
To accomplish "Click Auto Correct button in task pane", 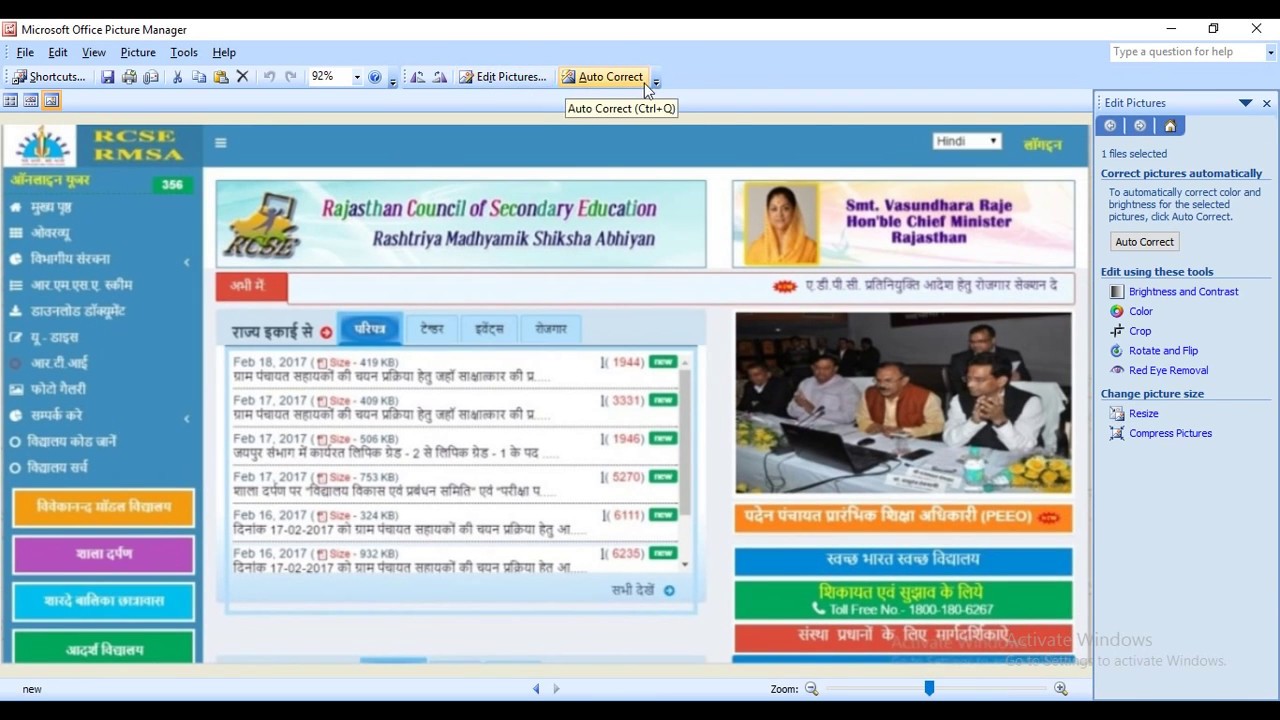I will point(1145,242).
